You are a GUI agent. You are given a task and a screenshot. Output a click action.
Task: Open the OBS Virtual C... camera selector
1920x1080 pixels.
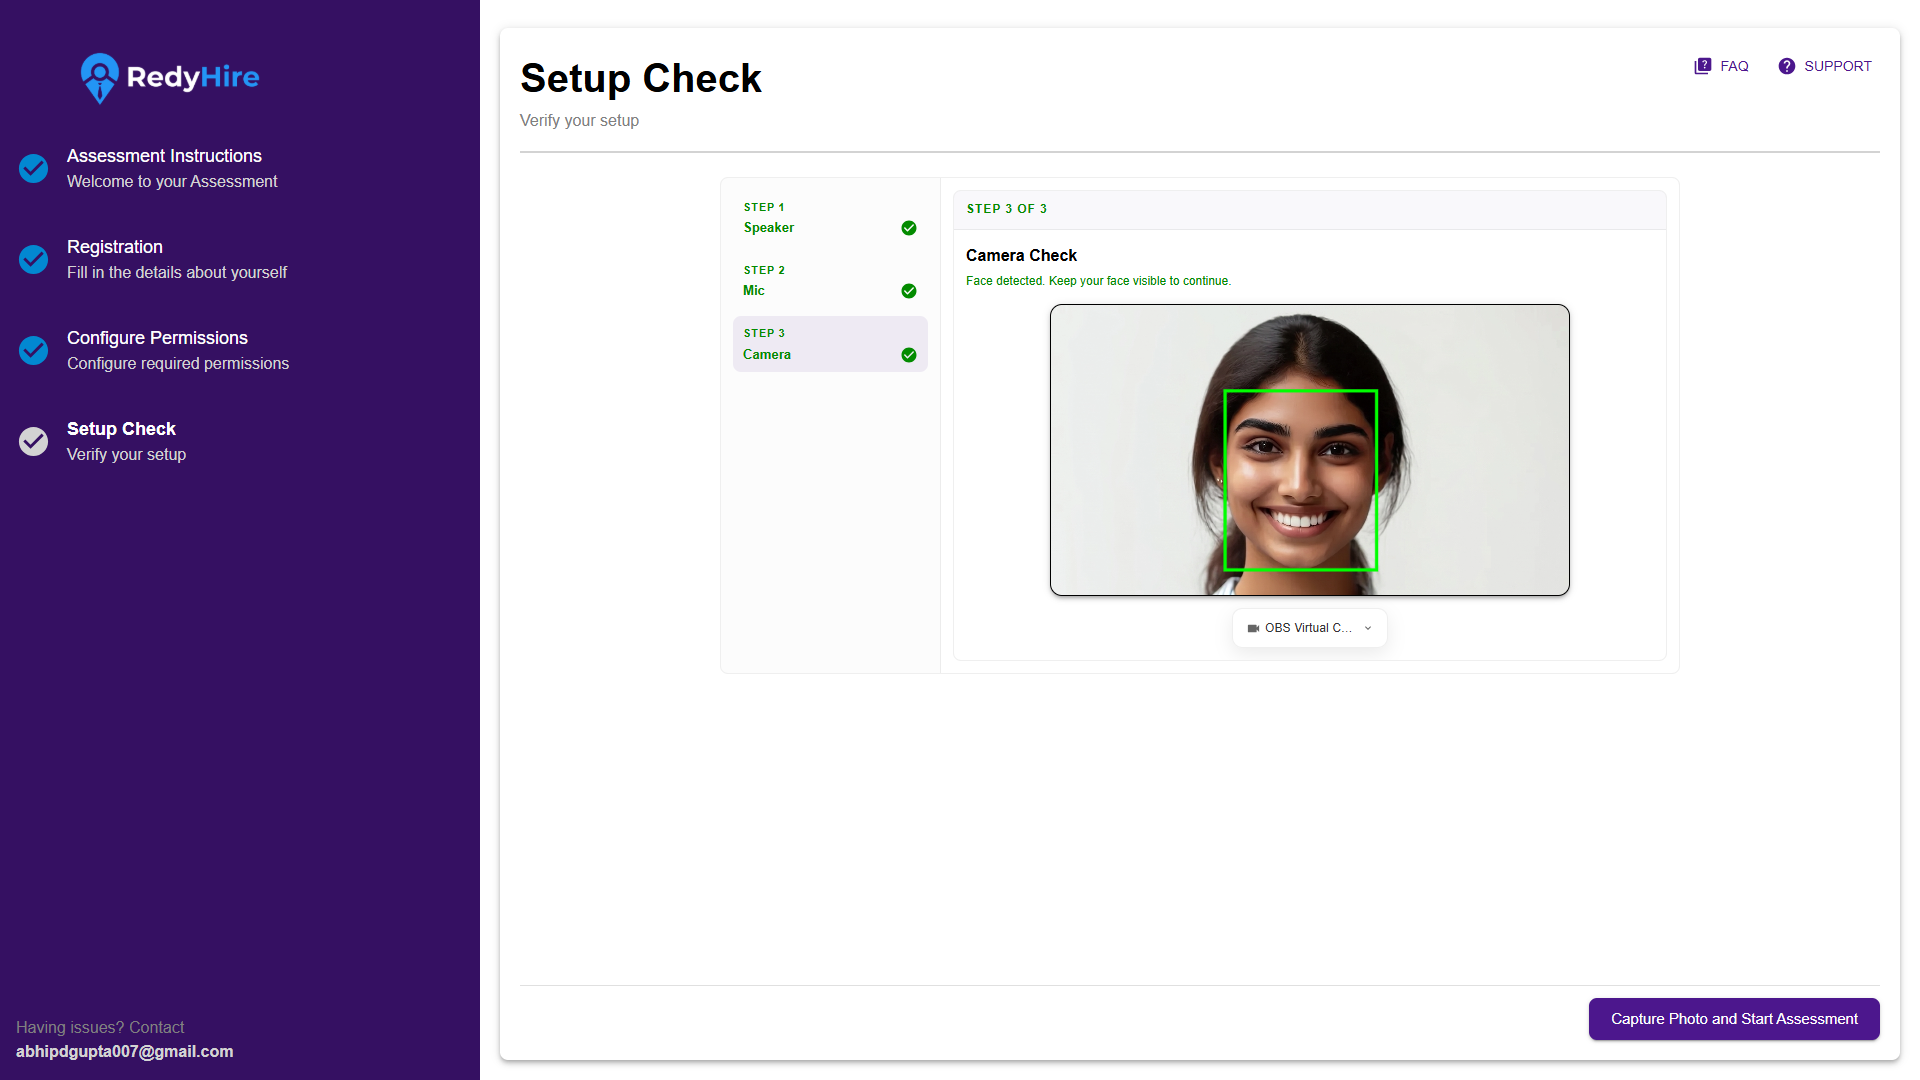1309,628
